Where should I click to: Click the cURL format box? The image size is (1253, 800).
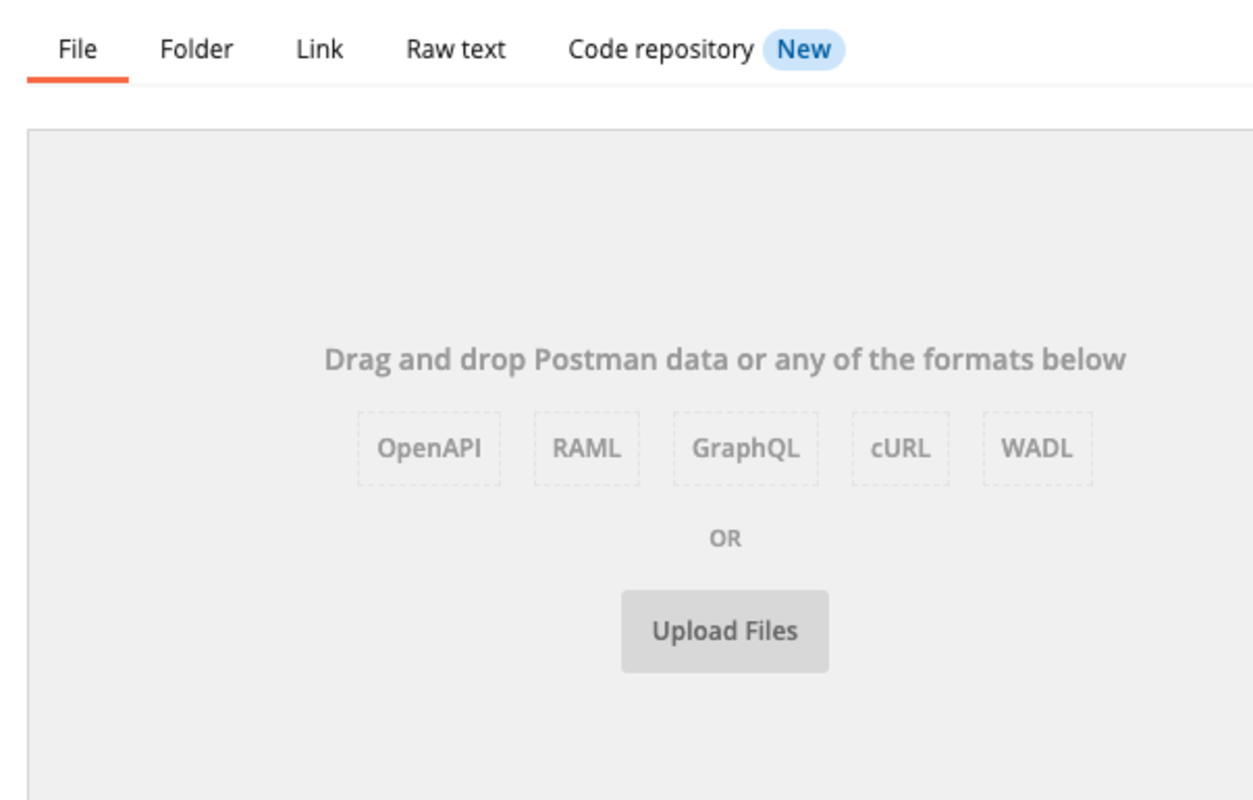point(900,448)
